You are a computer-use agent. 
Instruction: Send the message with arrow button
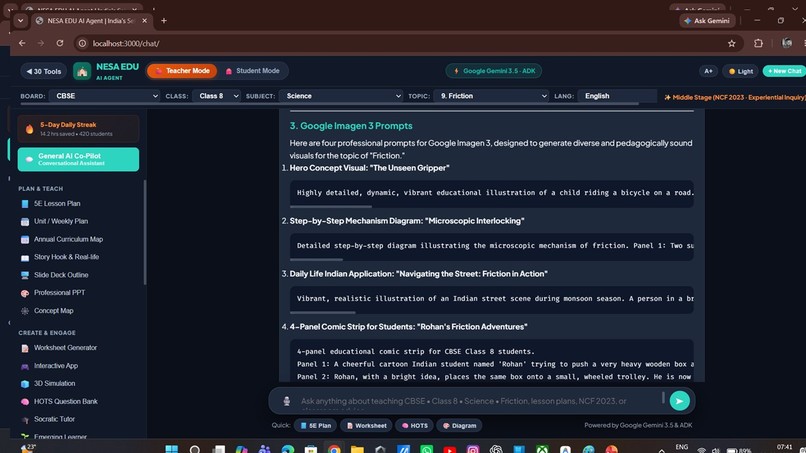click(680, 401)
